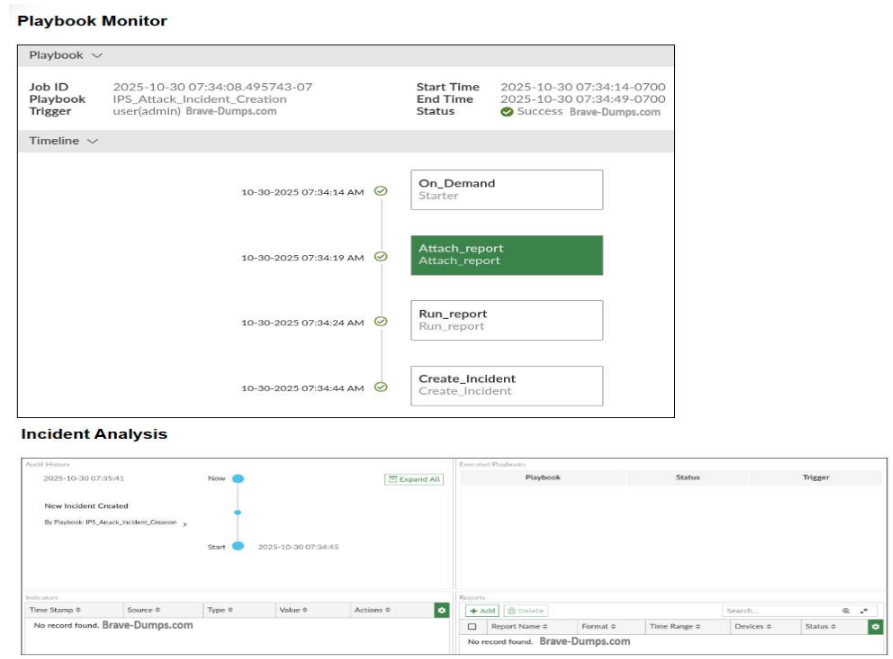This screenshot has width=893, height=659.
Task: Click the Run_report step success check icon
Action: (380, 321)
